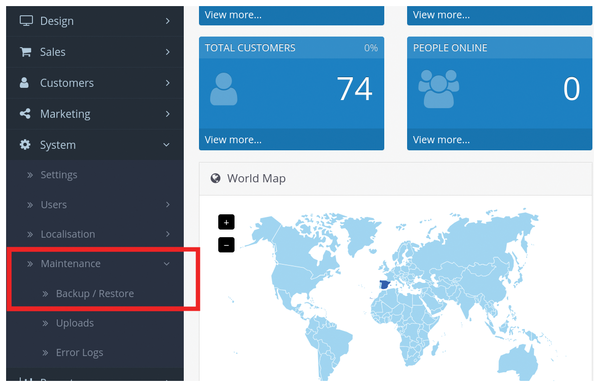This screenshot has width=600, height=387.
Task: Click the Sales shopping cart icon
Action: click(x=26, y=52)
